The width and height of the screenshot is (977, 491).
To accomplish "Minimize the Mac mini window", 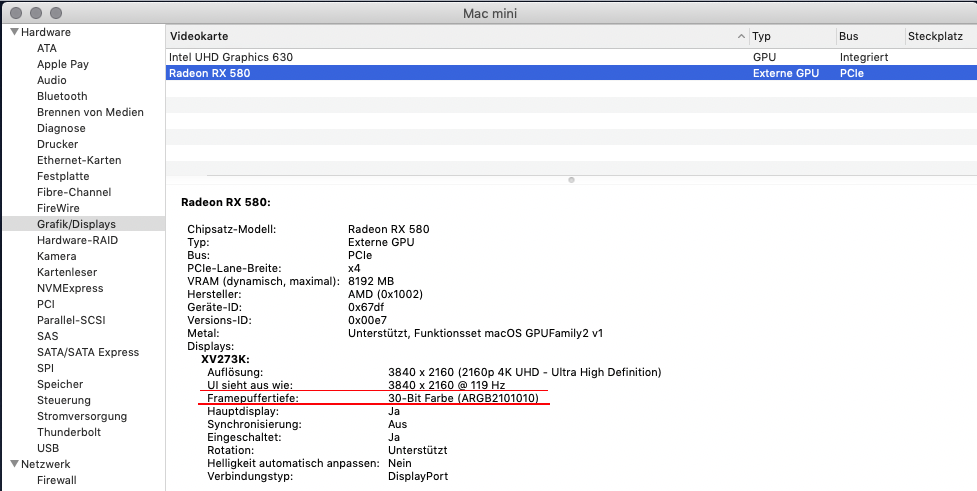I will [x=36, y=12].
